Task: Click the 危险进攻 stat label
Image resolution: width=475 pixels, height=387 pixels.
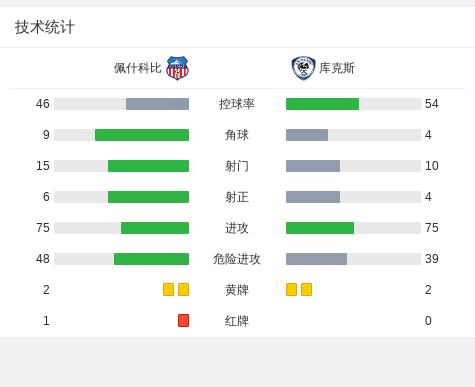Action: click(237, 259)
